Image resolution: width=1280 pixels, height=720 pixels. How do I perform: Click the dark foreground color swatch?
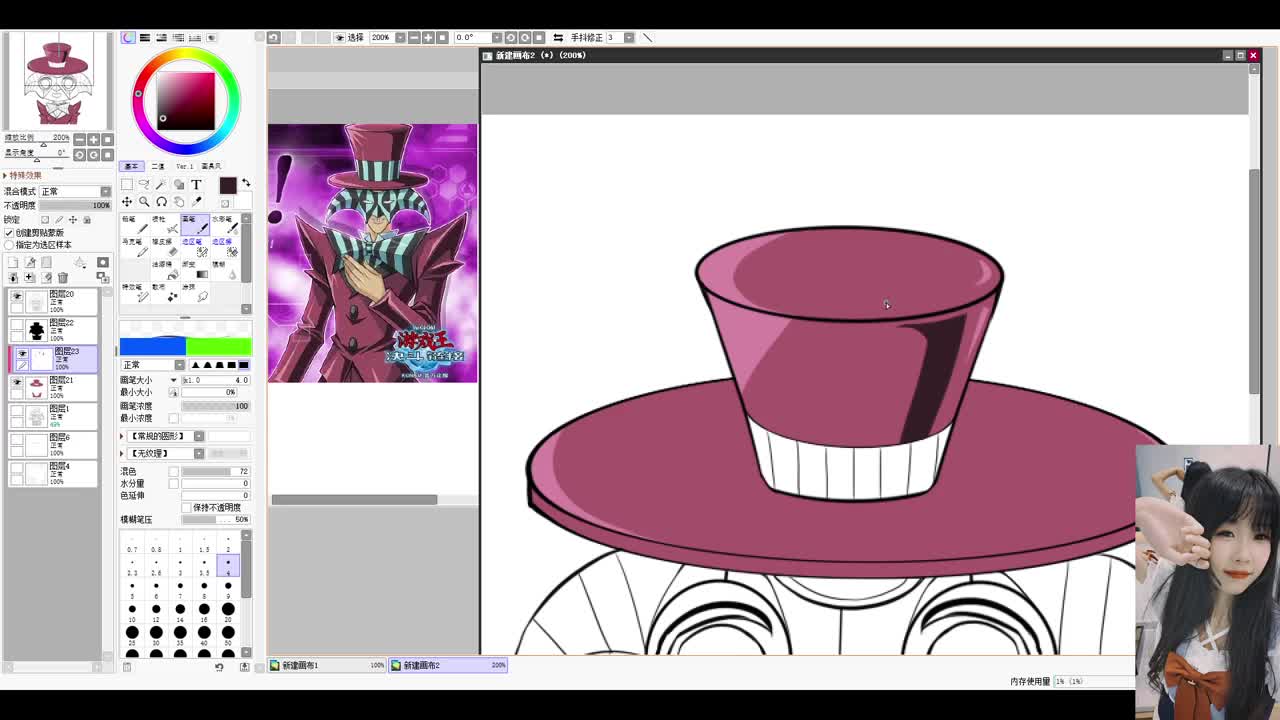[x=228, y=185]
